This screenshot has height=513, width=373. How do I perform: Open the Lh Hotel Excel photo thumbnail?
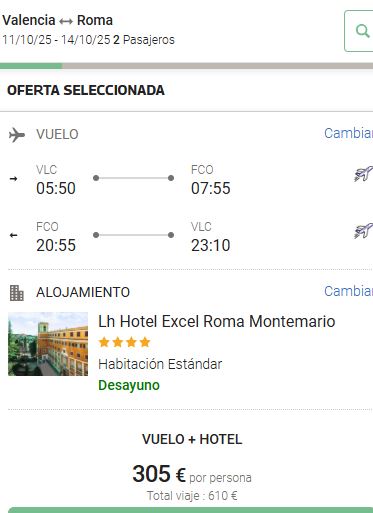tap(48, 344)
